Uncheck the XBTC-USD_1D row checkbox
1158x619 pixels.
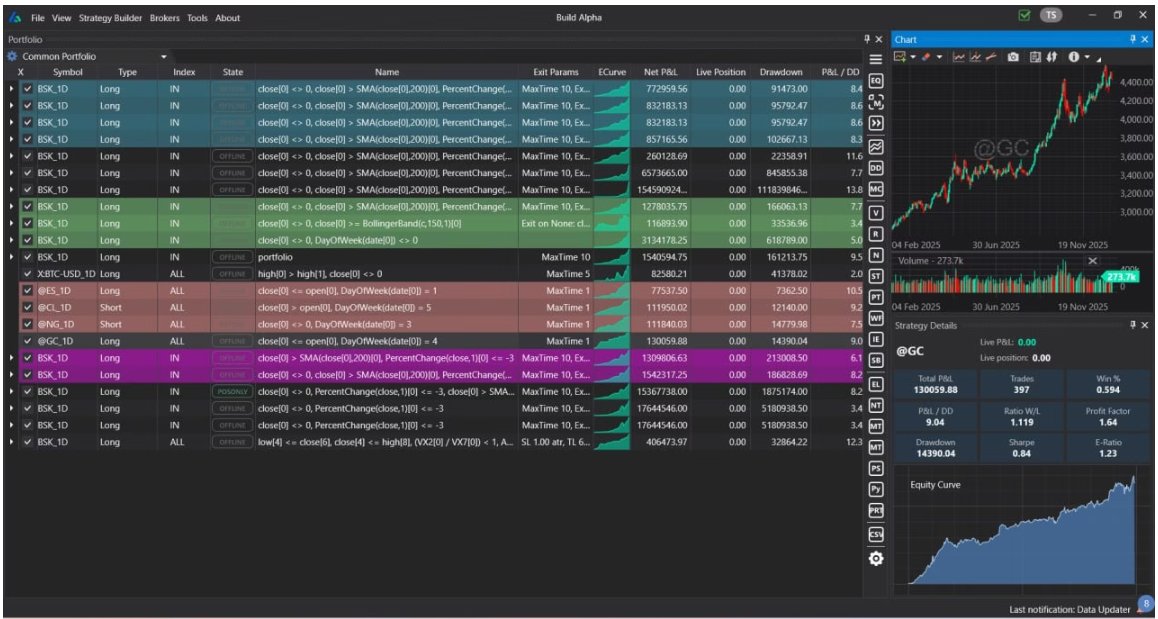28,273
